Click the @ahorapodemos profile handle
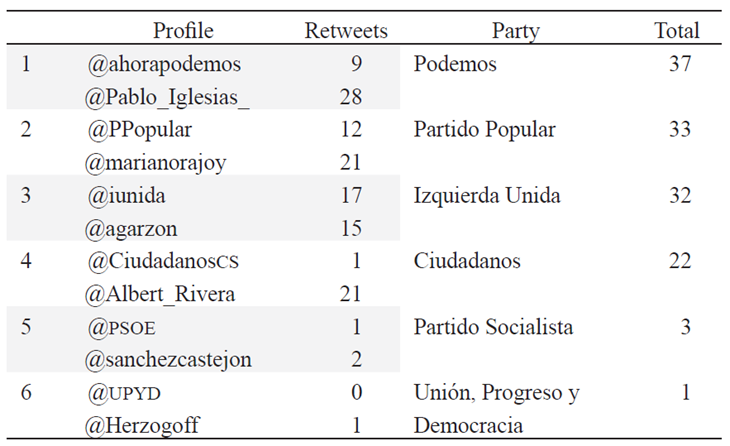This screenshot has width=730, height=446. (x=165, y=66)
